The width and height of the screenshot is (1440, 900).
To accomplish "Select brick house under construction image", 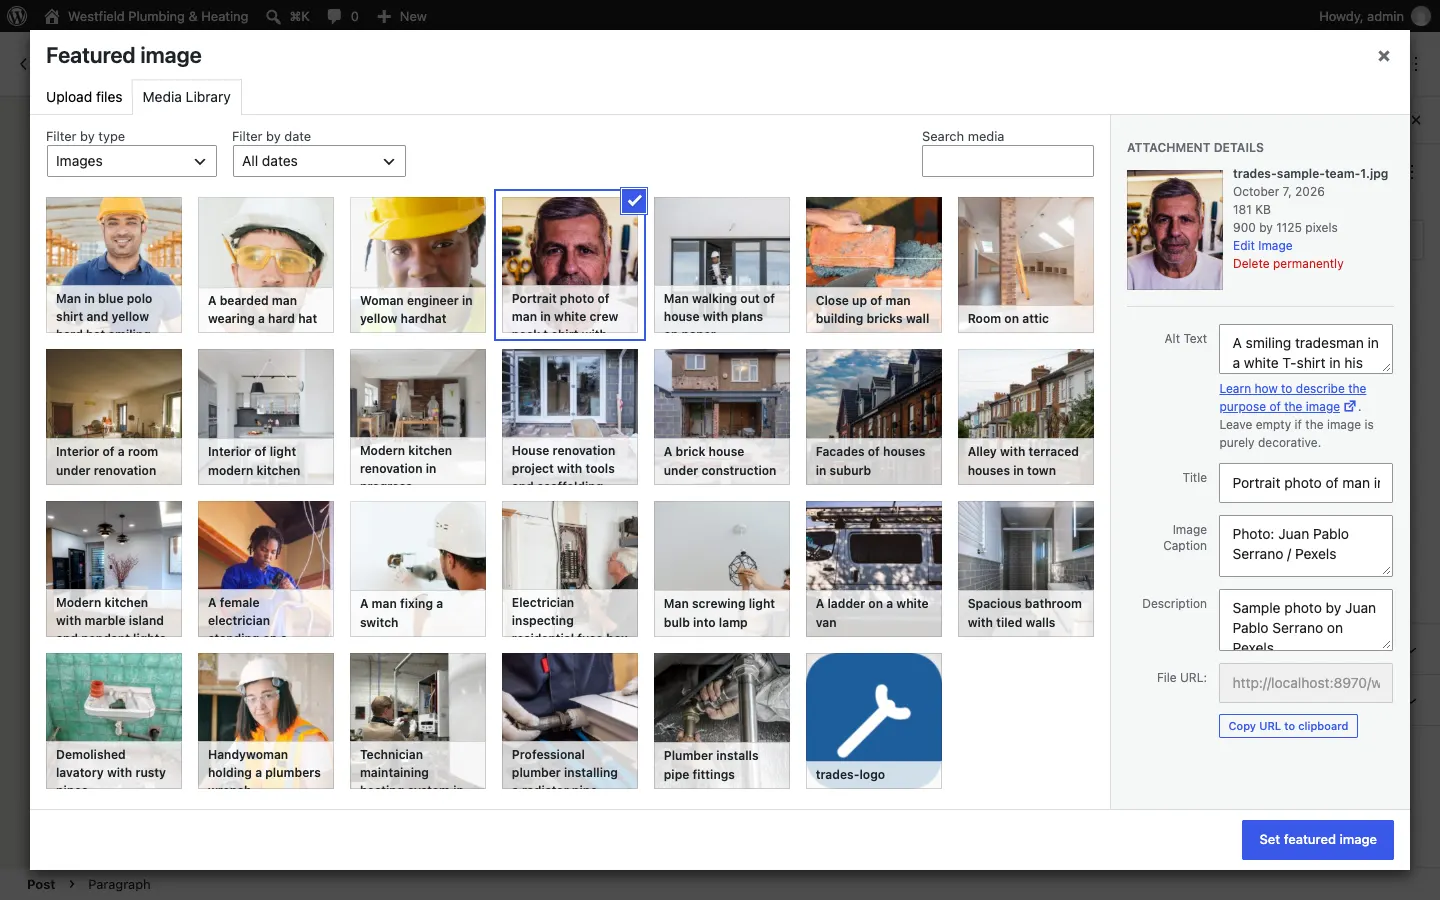I will tap(722, 417).
